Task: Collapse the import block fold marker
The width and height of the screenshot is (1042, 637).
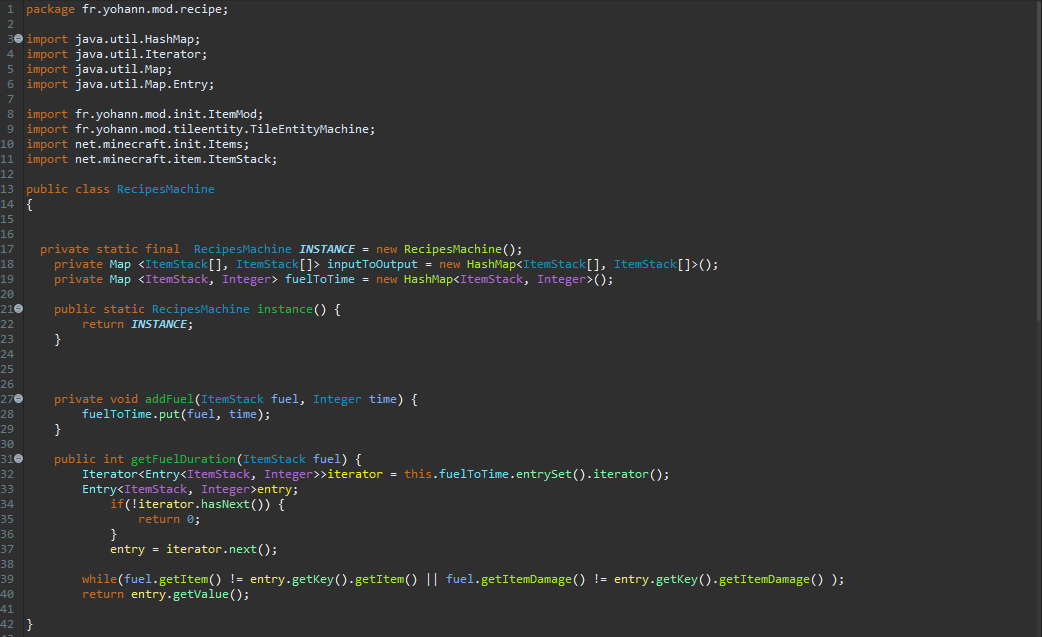Action: coord(18,39)
